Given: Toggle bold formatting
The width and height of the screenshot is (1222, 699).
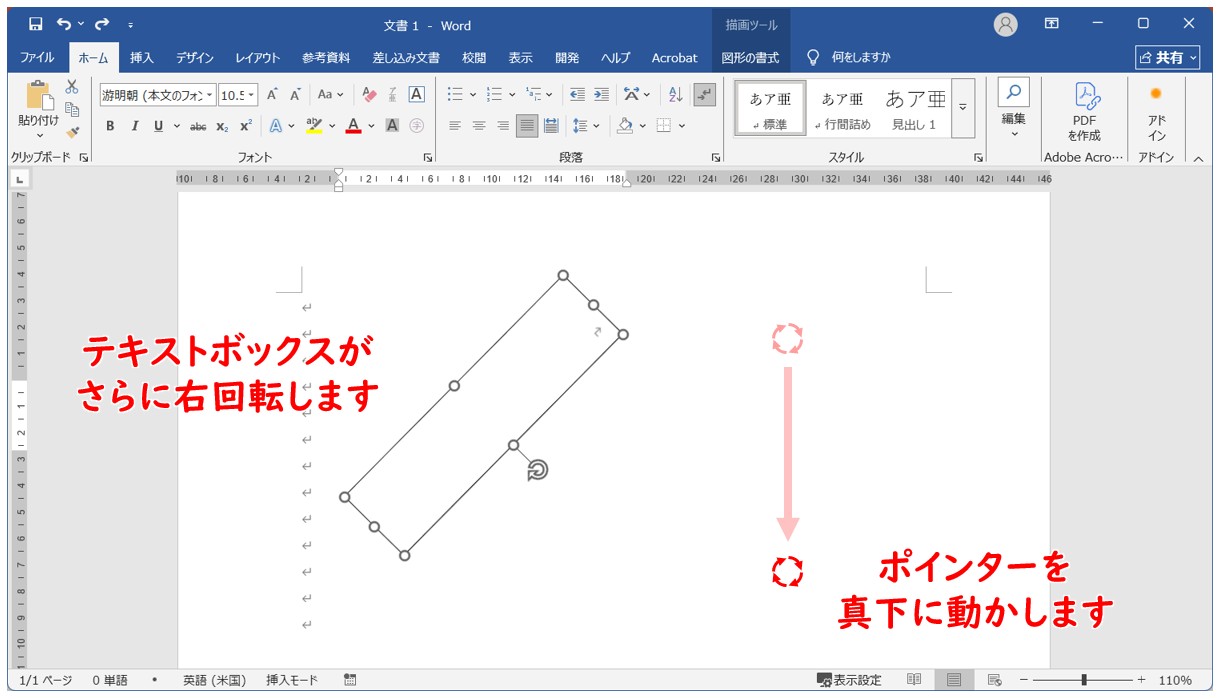Looking at the screenshot, I should point(110,126).
